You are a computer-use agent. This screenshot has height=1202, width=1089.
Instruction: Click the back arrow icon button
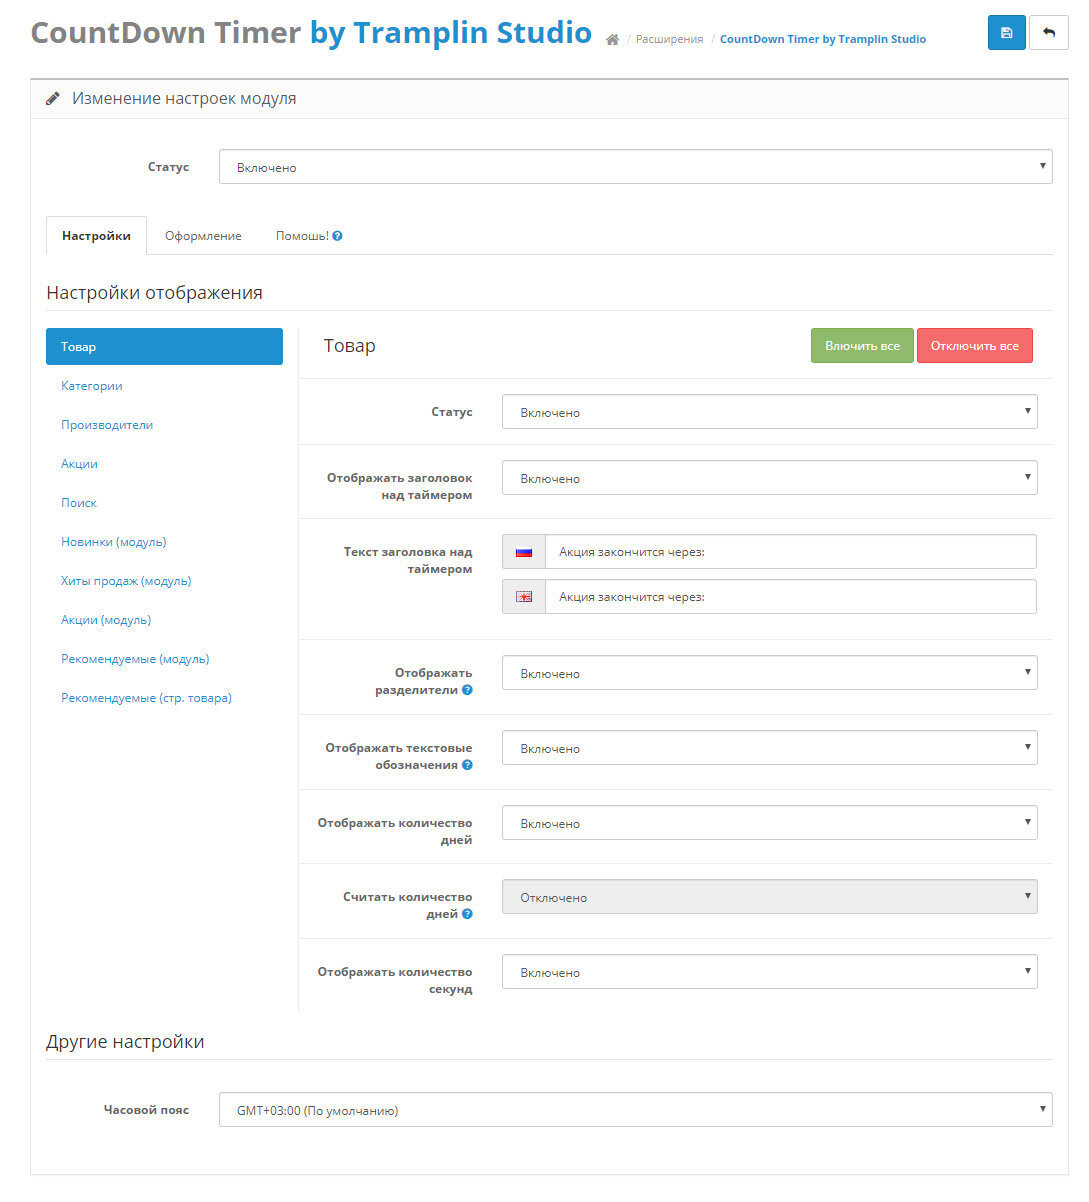click(1049, 33)
